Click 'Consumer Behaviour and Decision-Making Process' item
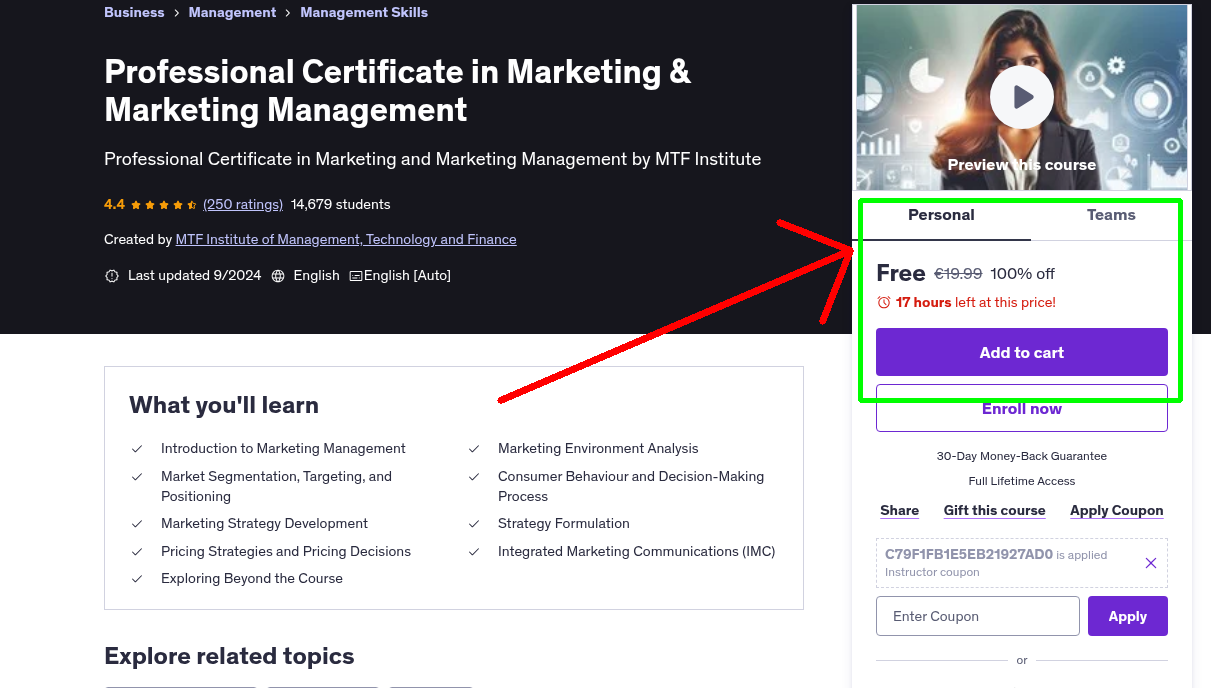 tap(631, 486)
